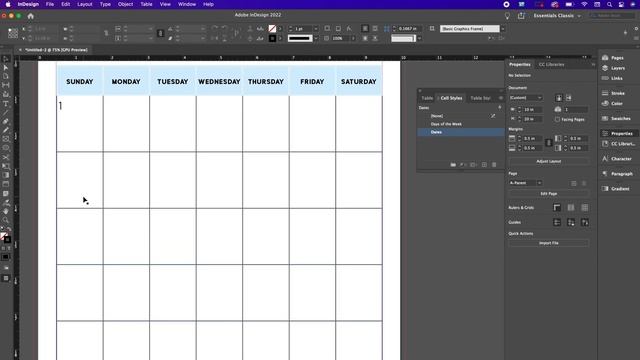The image size is (640, 360).
Task: Open the Links panel
Action: [612, 78]
